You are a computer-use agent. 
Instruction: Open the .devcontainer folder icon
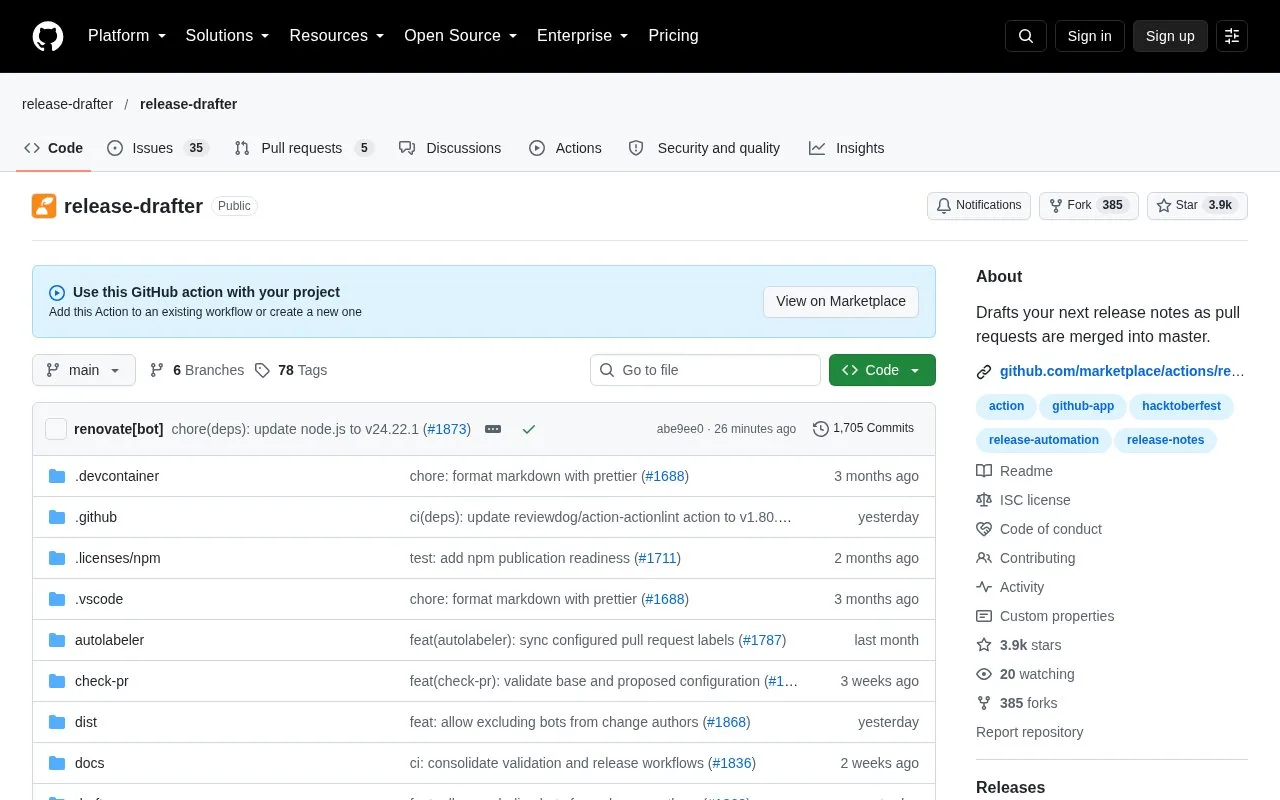pyautogui.click(x=57, y=476)
